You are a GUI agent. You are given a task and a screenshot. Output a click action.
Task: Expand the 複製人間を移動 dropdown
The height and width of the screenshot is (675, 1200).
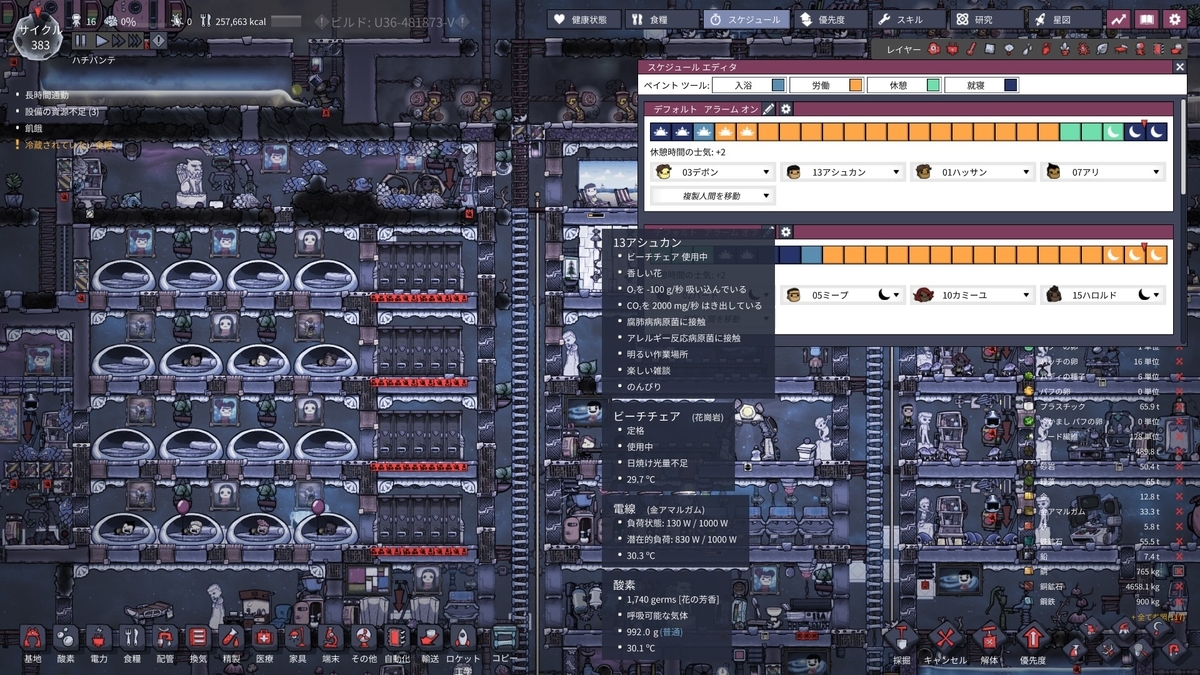click(x=714, y=196)
